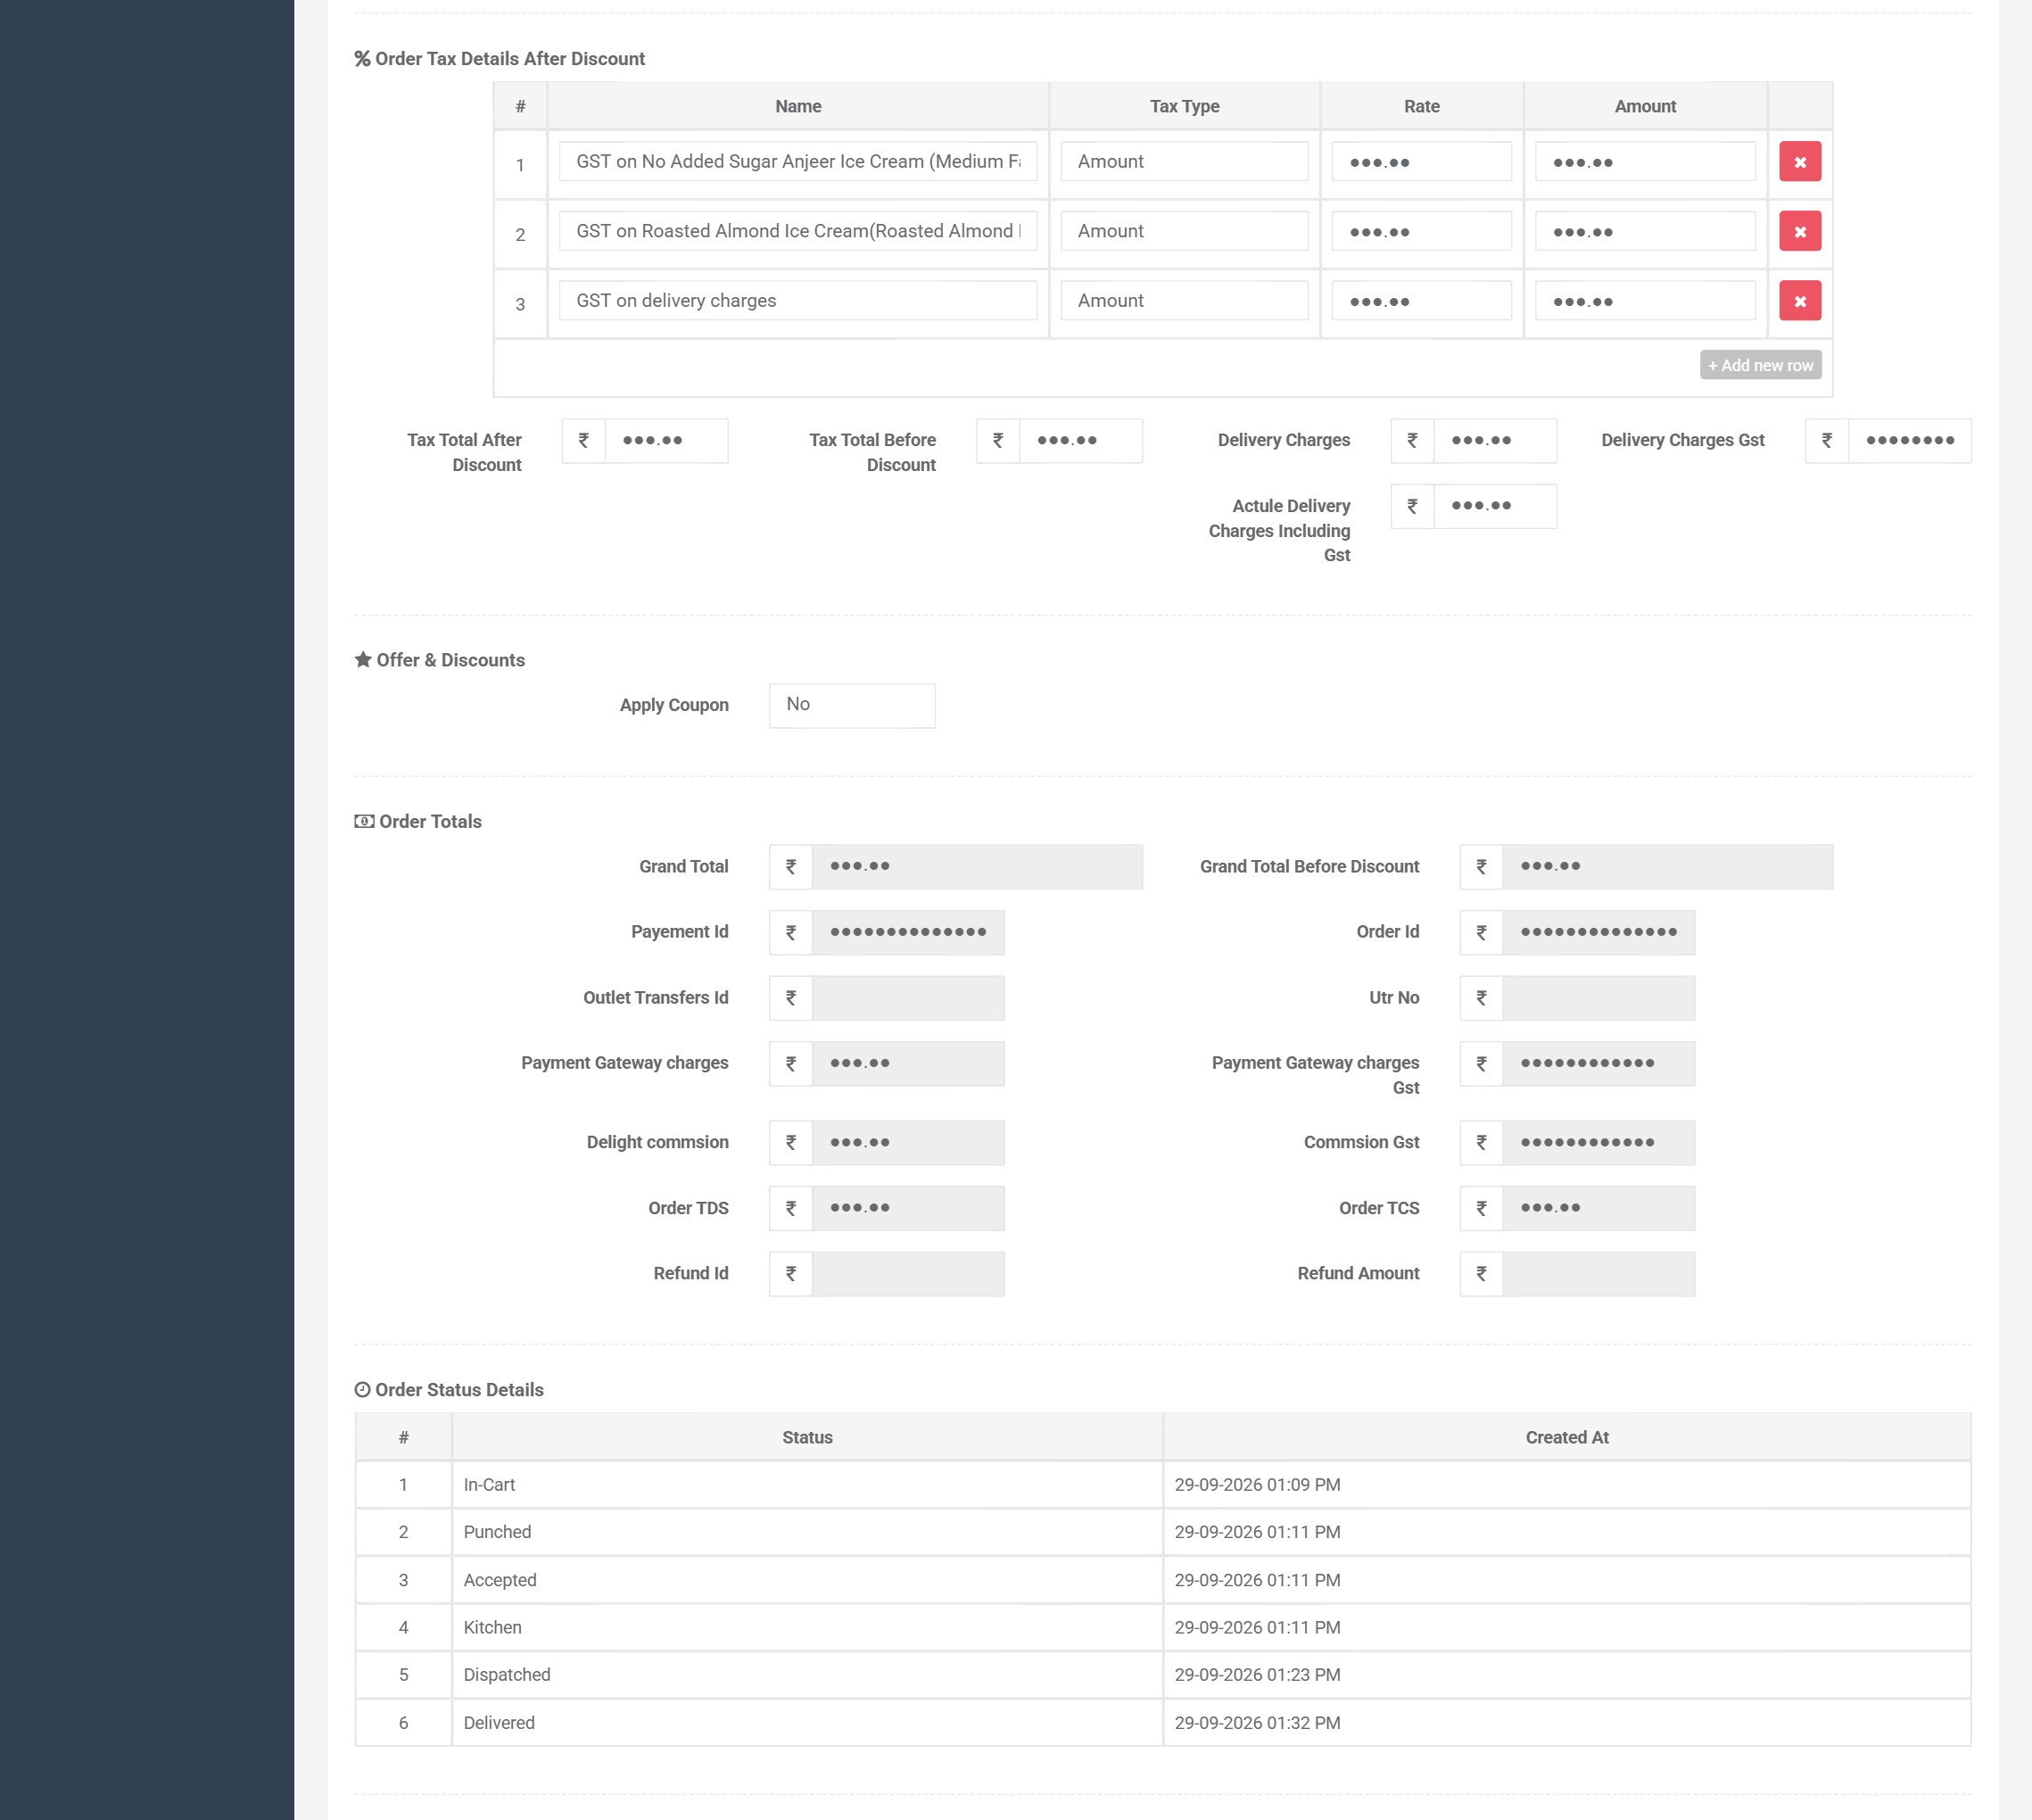Viewport: 2032px width, 1820px height.
Task: Click the Add new row button
Action: point(1760,365)
